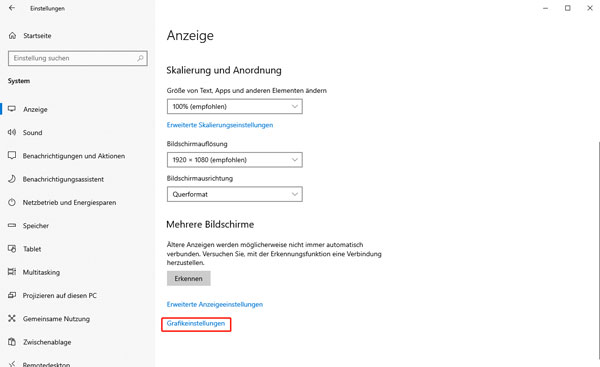This screenshot has width=600, height=367.
Task: Click the back arrow icon
Action: (12, 8)
